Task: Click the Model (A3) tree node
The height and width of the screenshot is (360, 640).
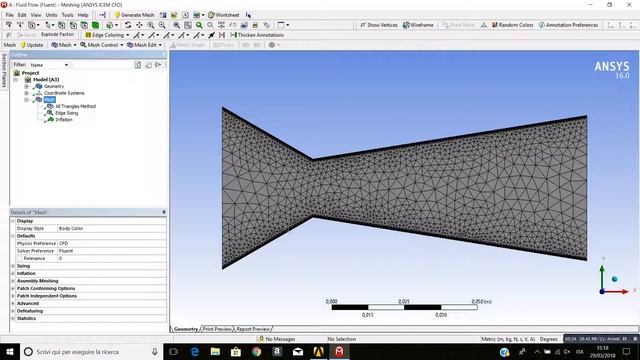Action: (x=46, y=80)
